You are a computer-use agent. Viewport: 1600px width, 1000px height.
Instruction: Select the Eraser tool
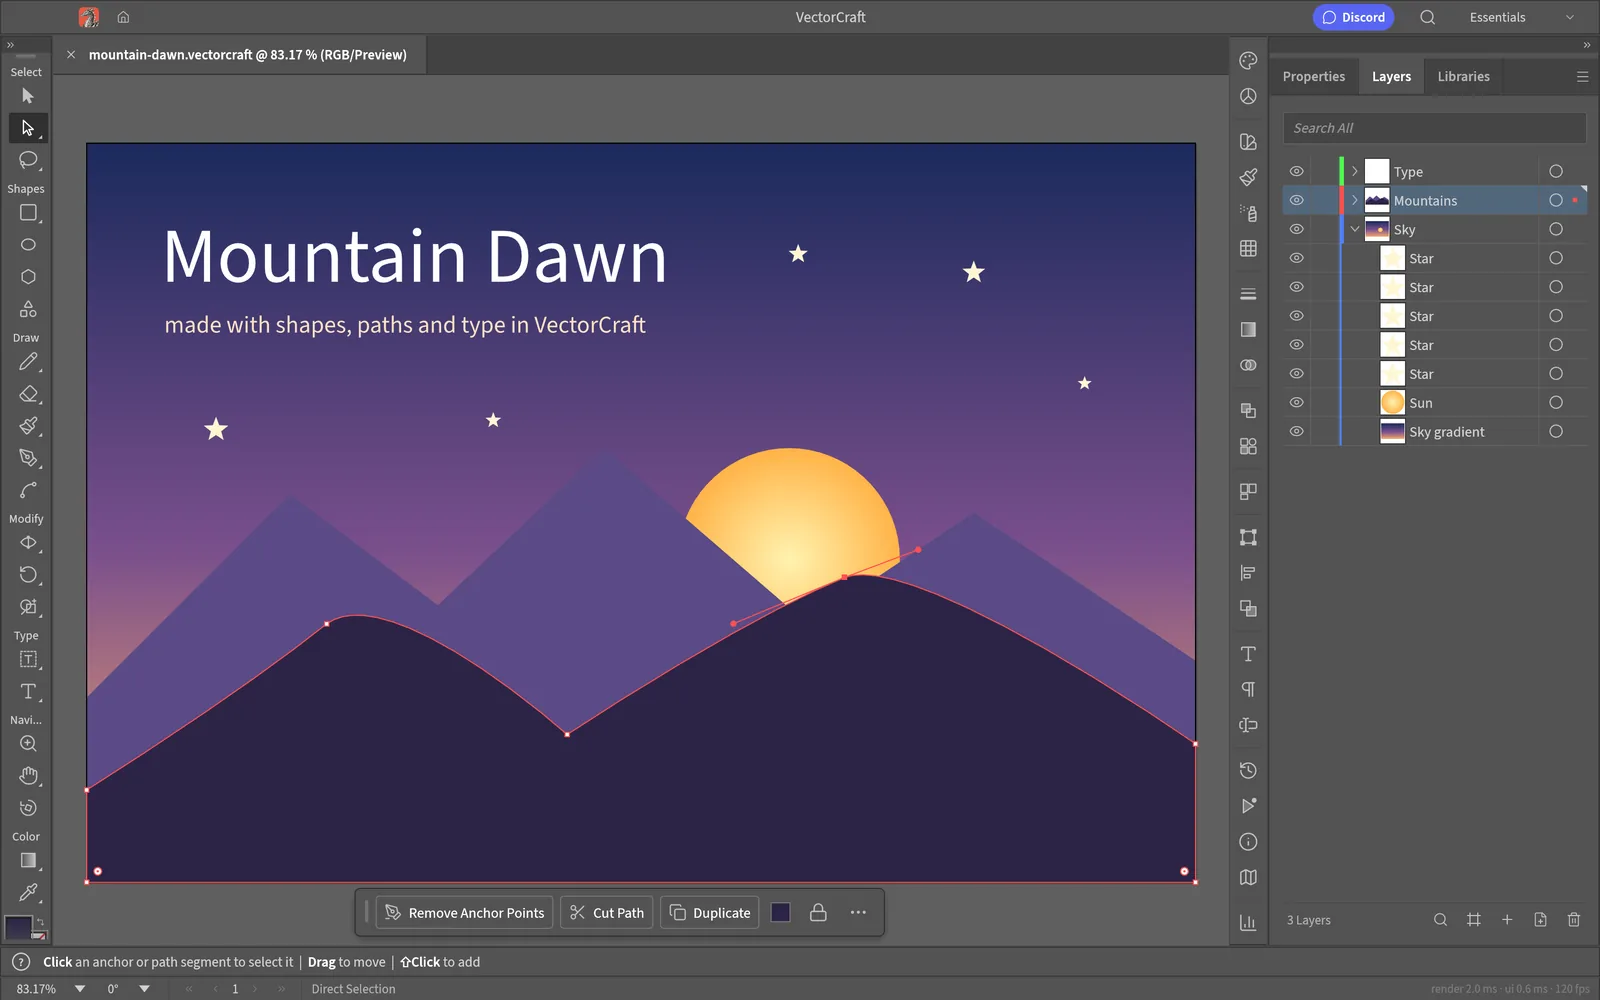click(28, 394)
